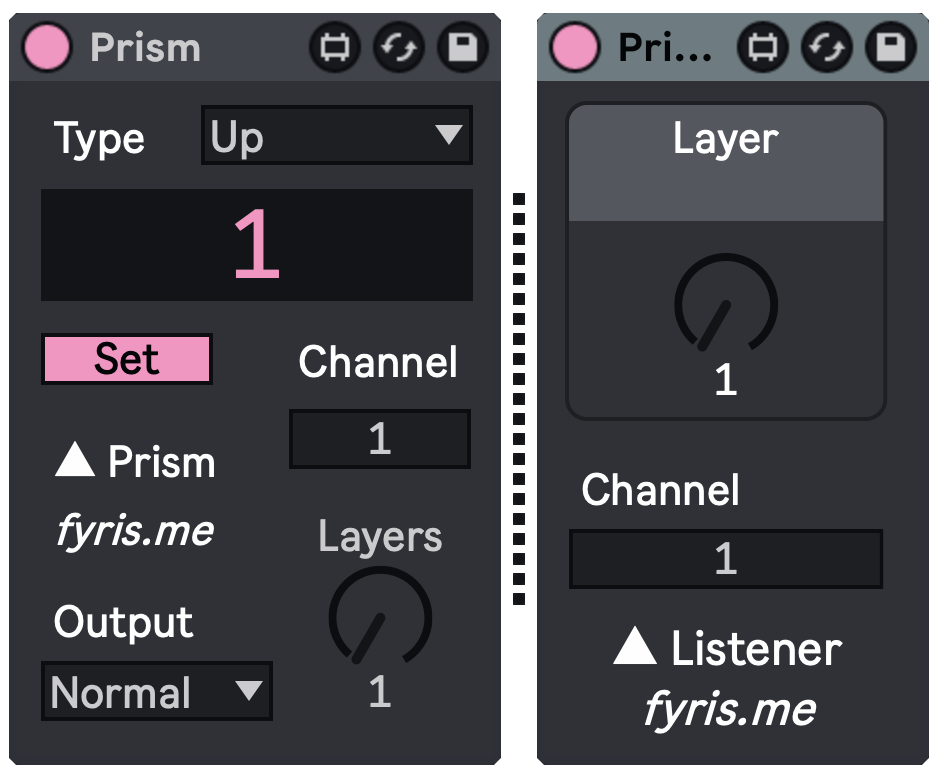
Task: Click Listener device's save preset disk icon
Action: pos(890,47)
